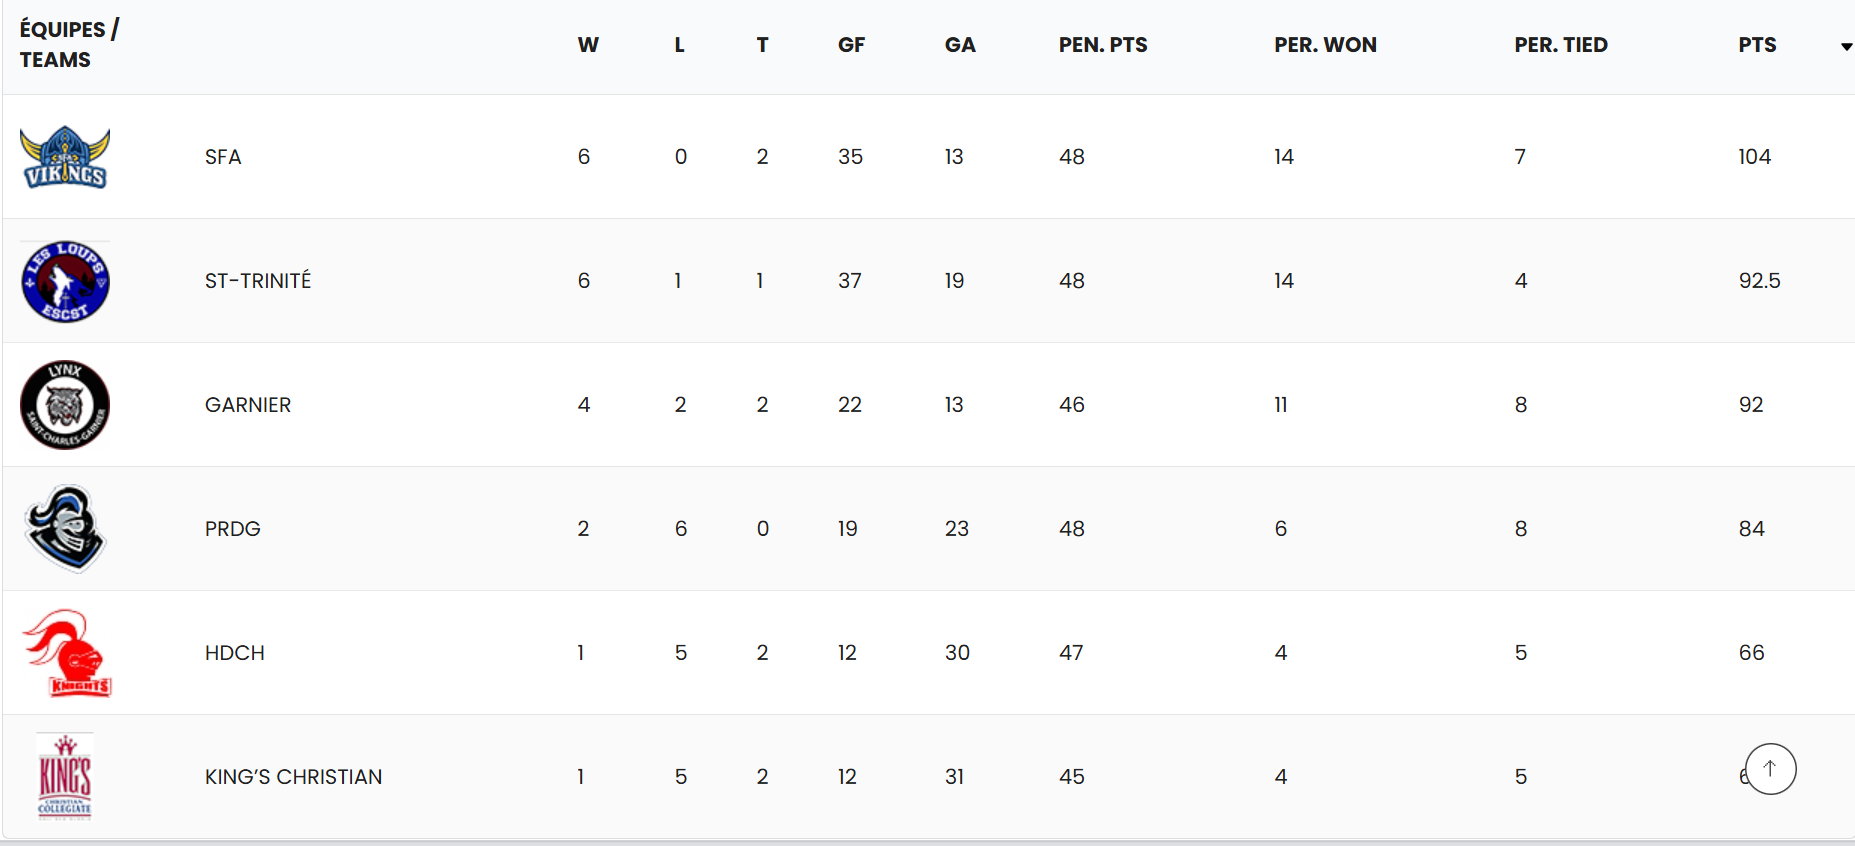
Task: Toggle the PTS sort arrow
Action: click(1846, 46)
